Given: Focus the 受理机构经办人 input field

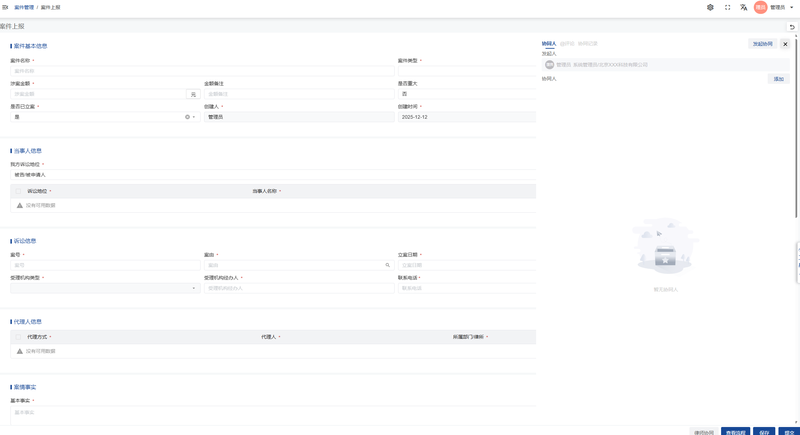Looking at the screenshot, I should 299,289.
